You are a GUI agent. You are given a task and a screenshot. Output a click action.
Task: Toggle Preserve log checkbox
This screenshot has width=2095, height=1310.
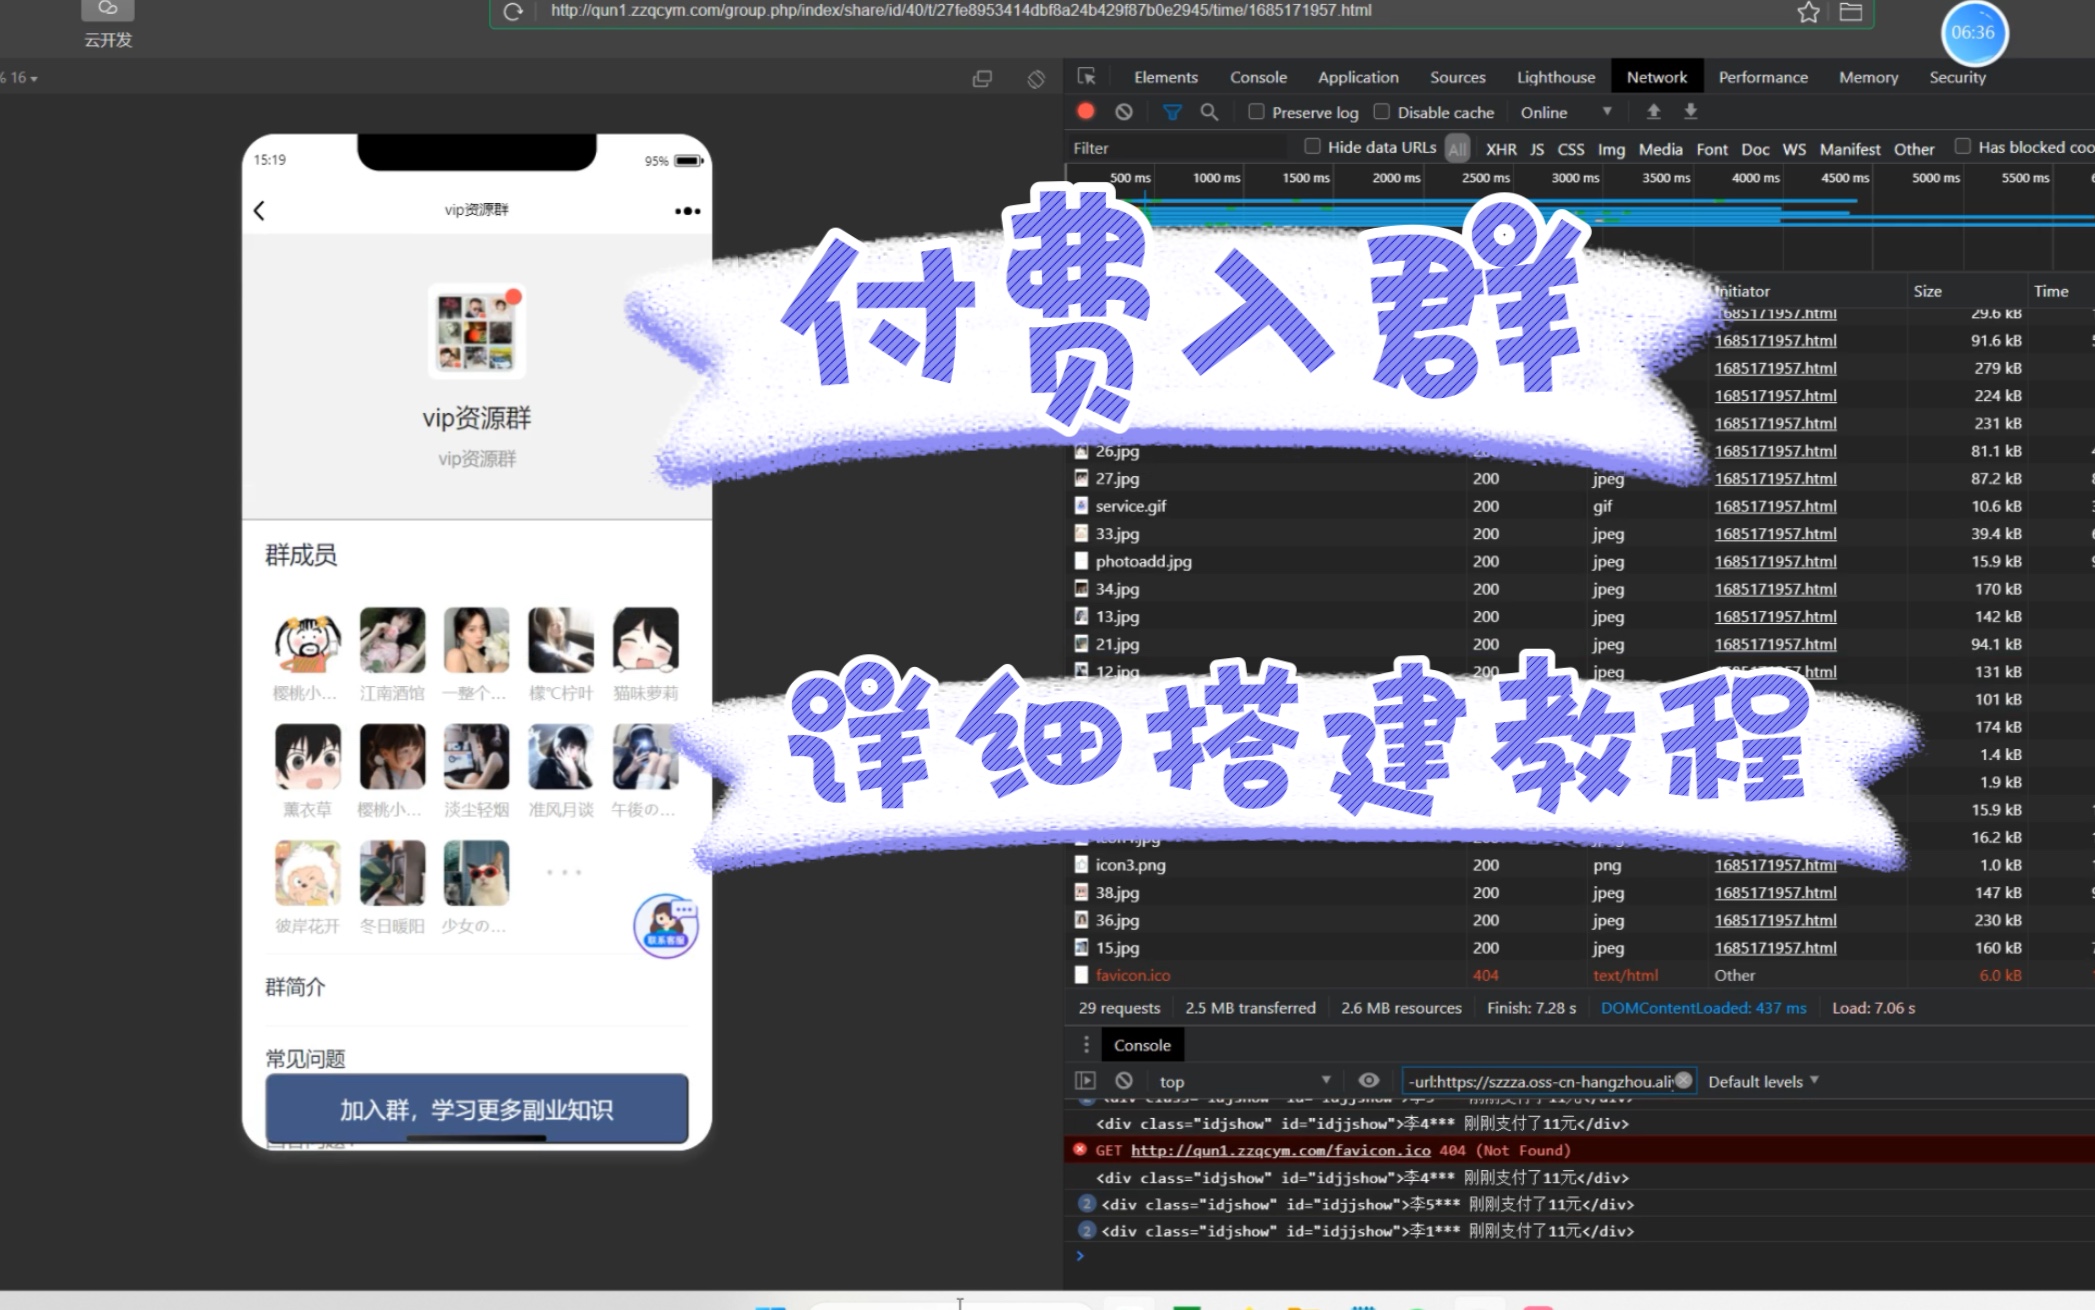click(1256, 110)
